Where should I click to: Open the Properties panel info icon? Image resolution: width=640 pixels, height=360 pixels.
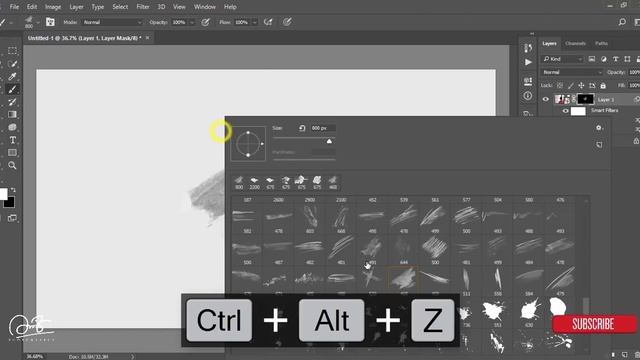tap(528, 96)
